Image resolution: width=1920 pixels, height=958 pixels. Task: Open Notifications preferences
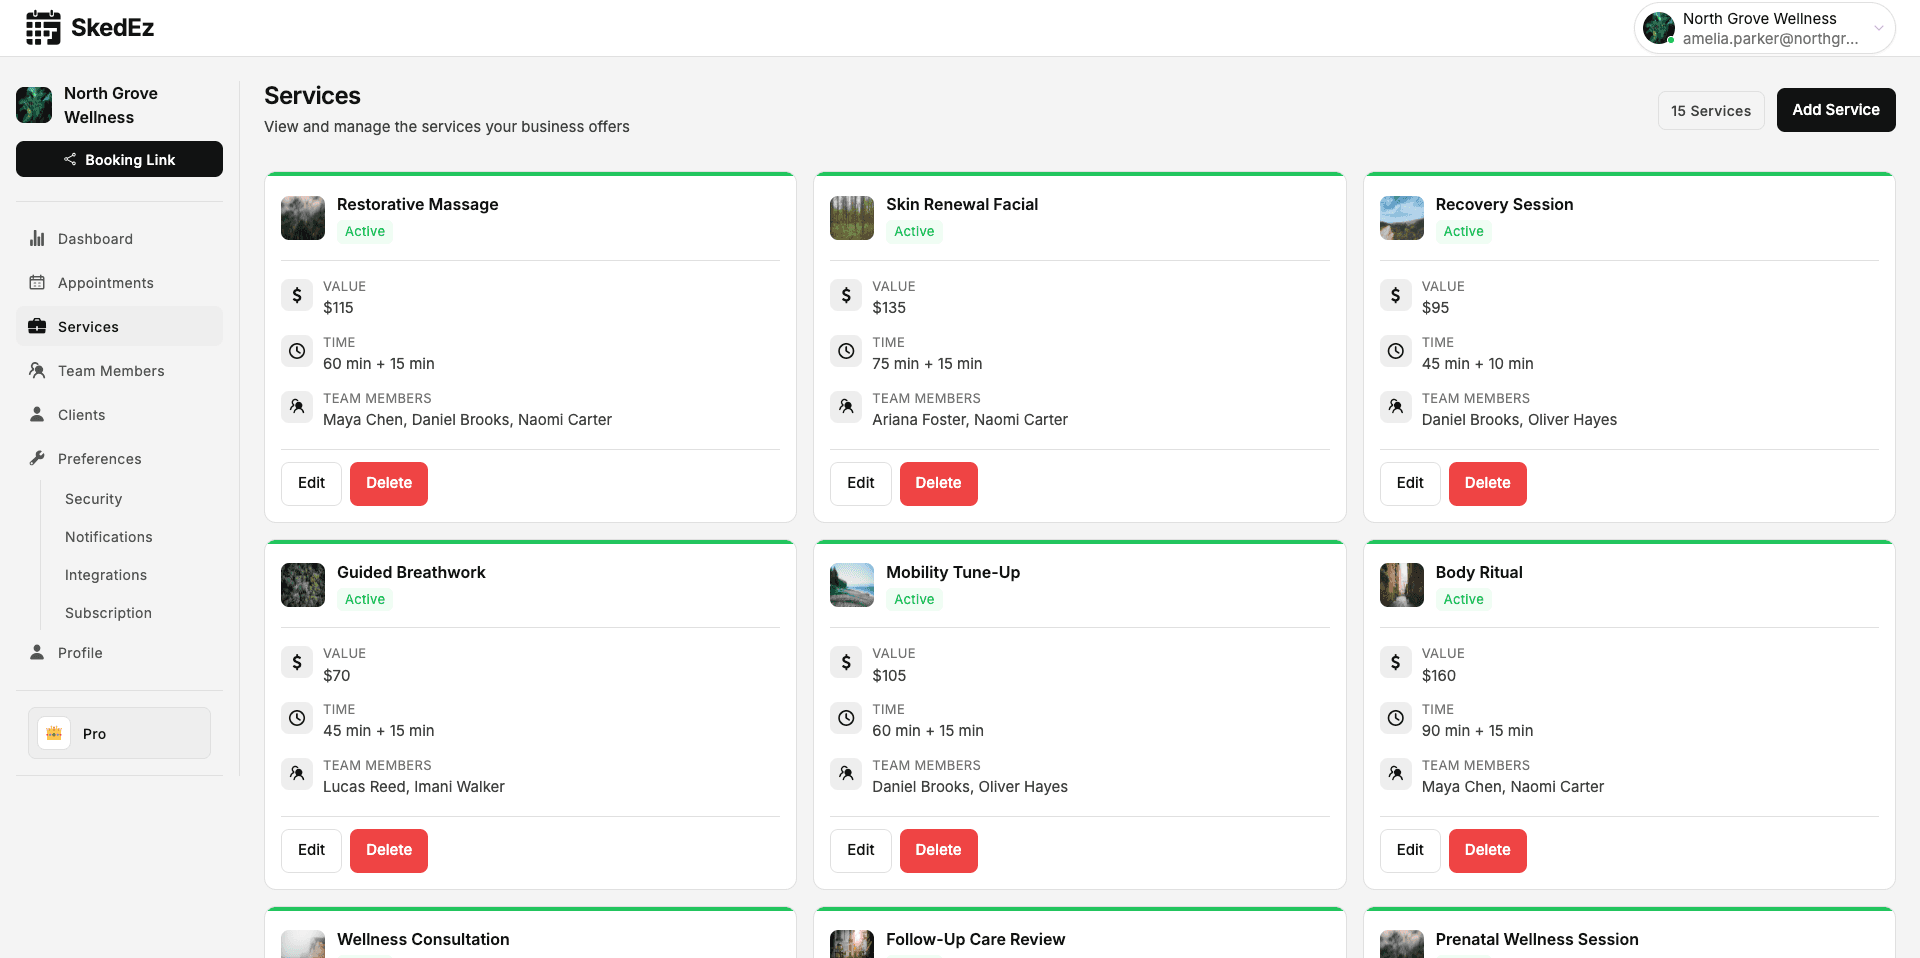108,536
